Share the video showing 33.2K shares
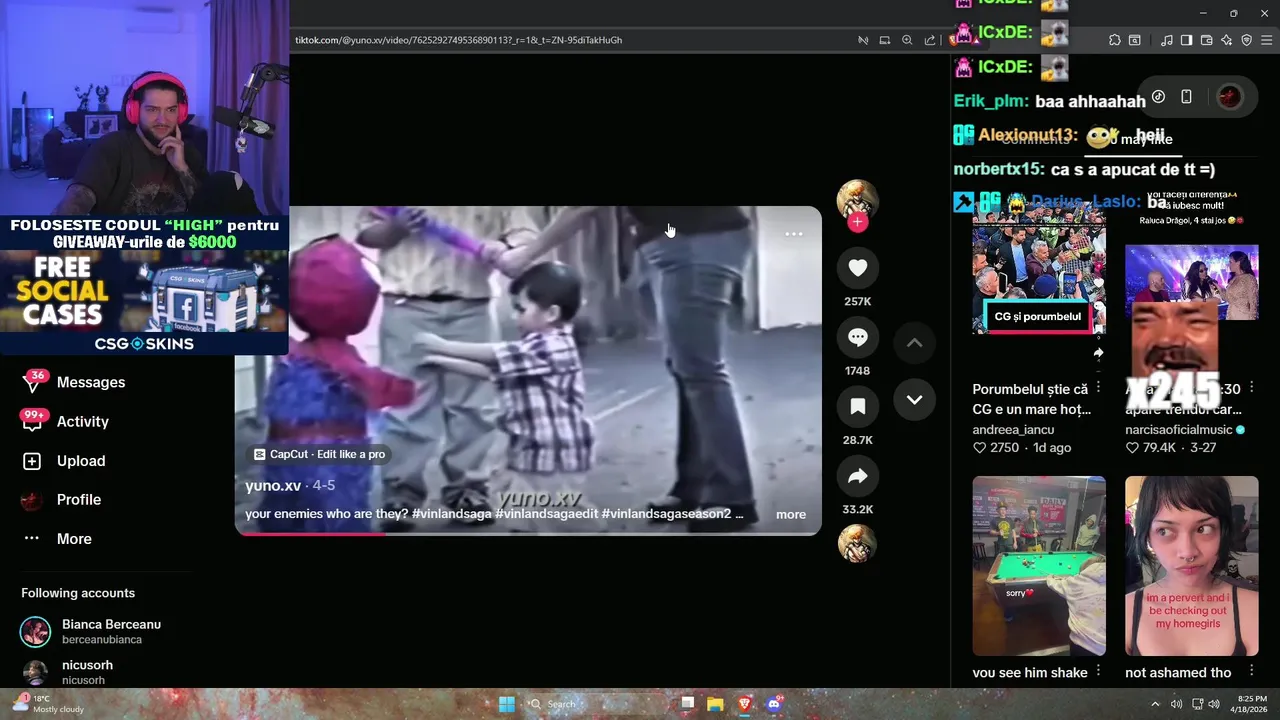This screenshot has width=1280, height=720. click(x=857, y=476)
